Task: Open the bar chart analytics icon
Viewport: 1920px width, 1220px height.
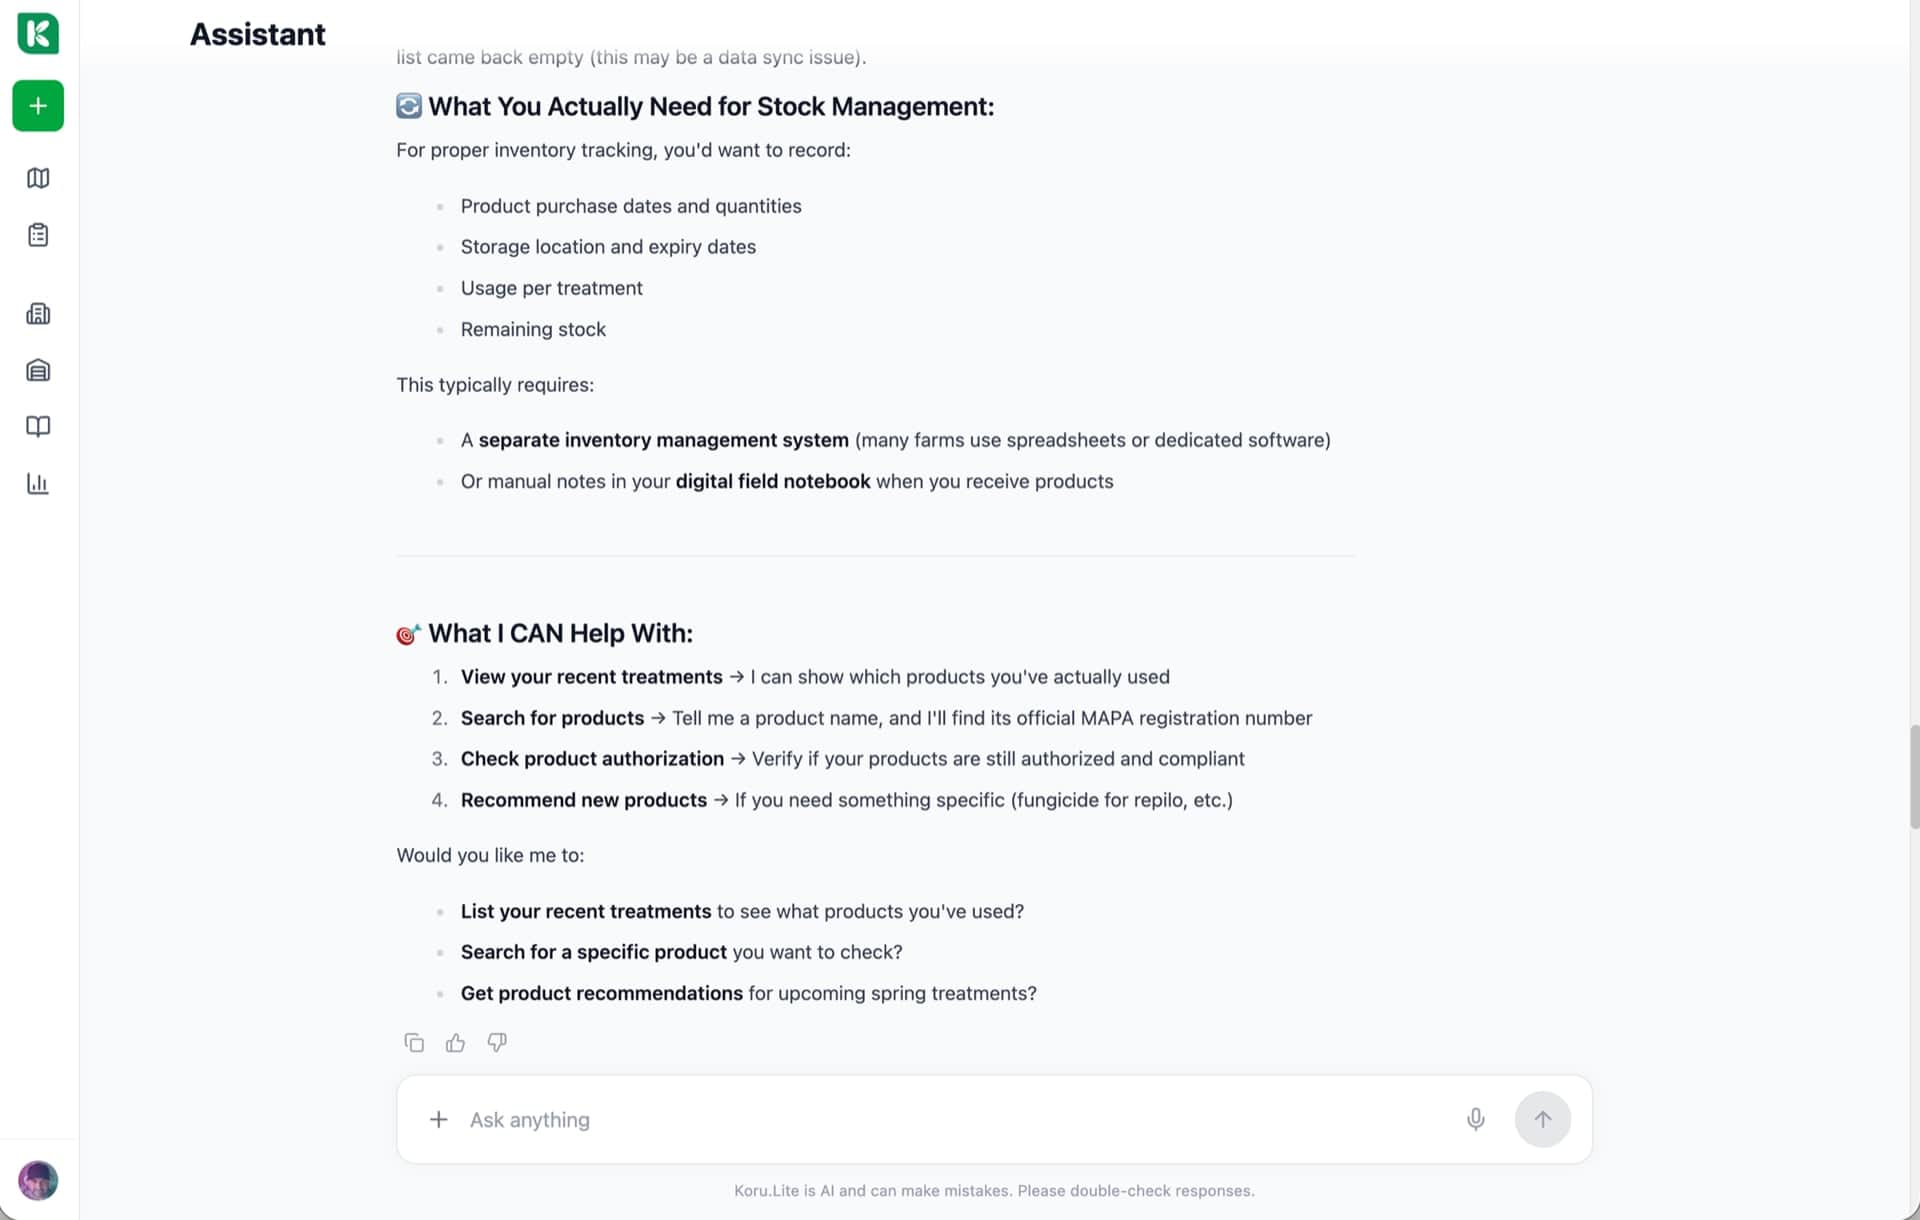Action: [38, 484]
